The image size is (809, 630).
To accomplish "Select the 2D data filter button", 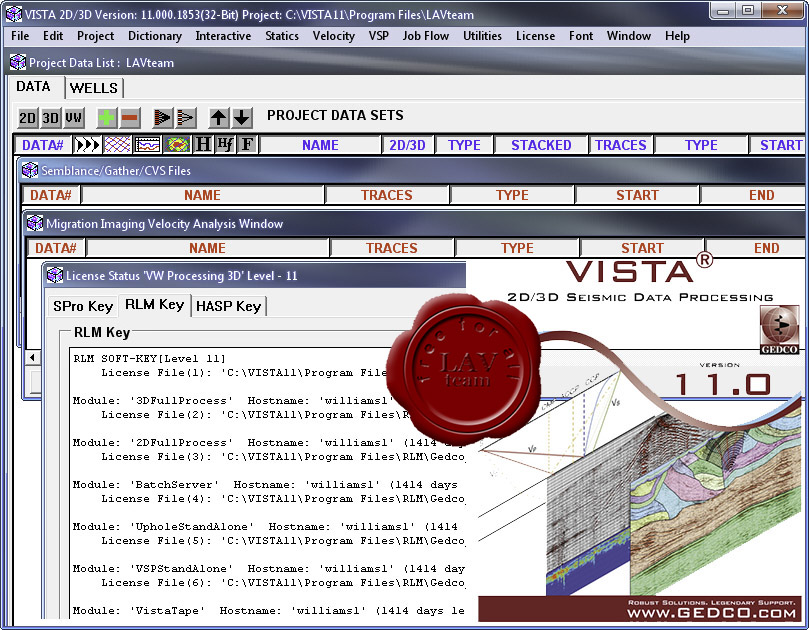I will click(27, 118).
